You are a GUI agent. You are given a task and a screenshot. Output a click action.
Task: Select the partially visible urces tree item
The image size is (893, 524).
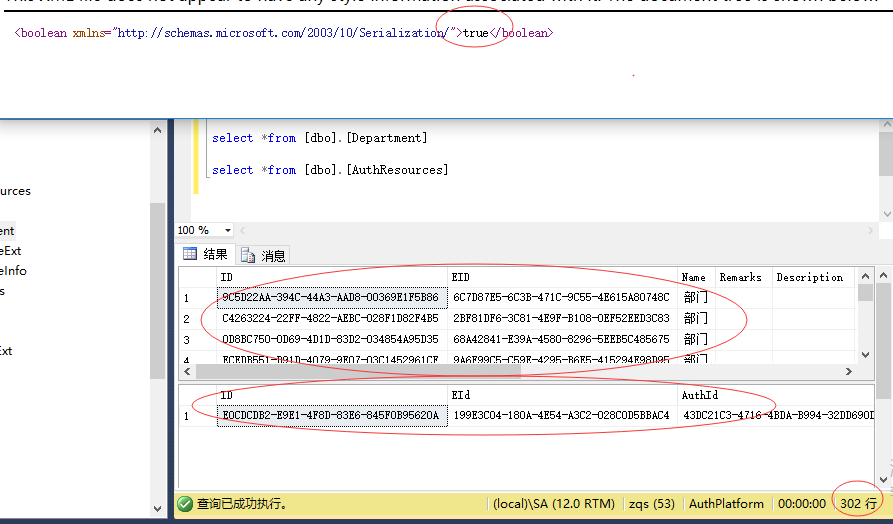(x=15, y=191)
